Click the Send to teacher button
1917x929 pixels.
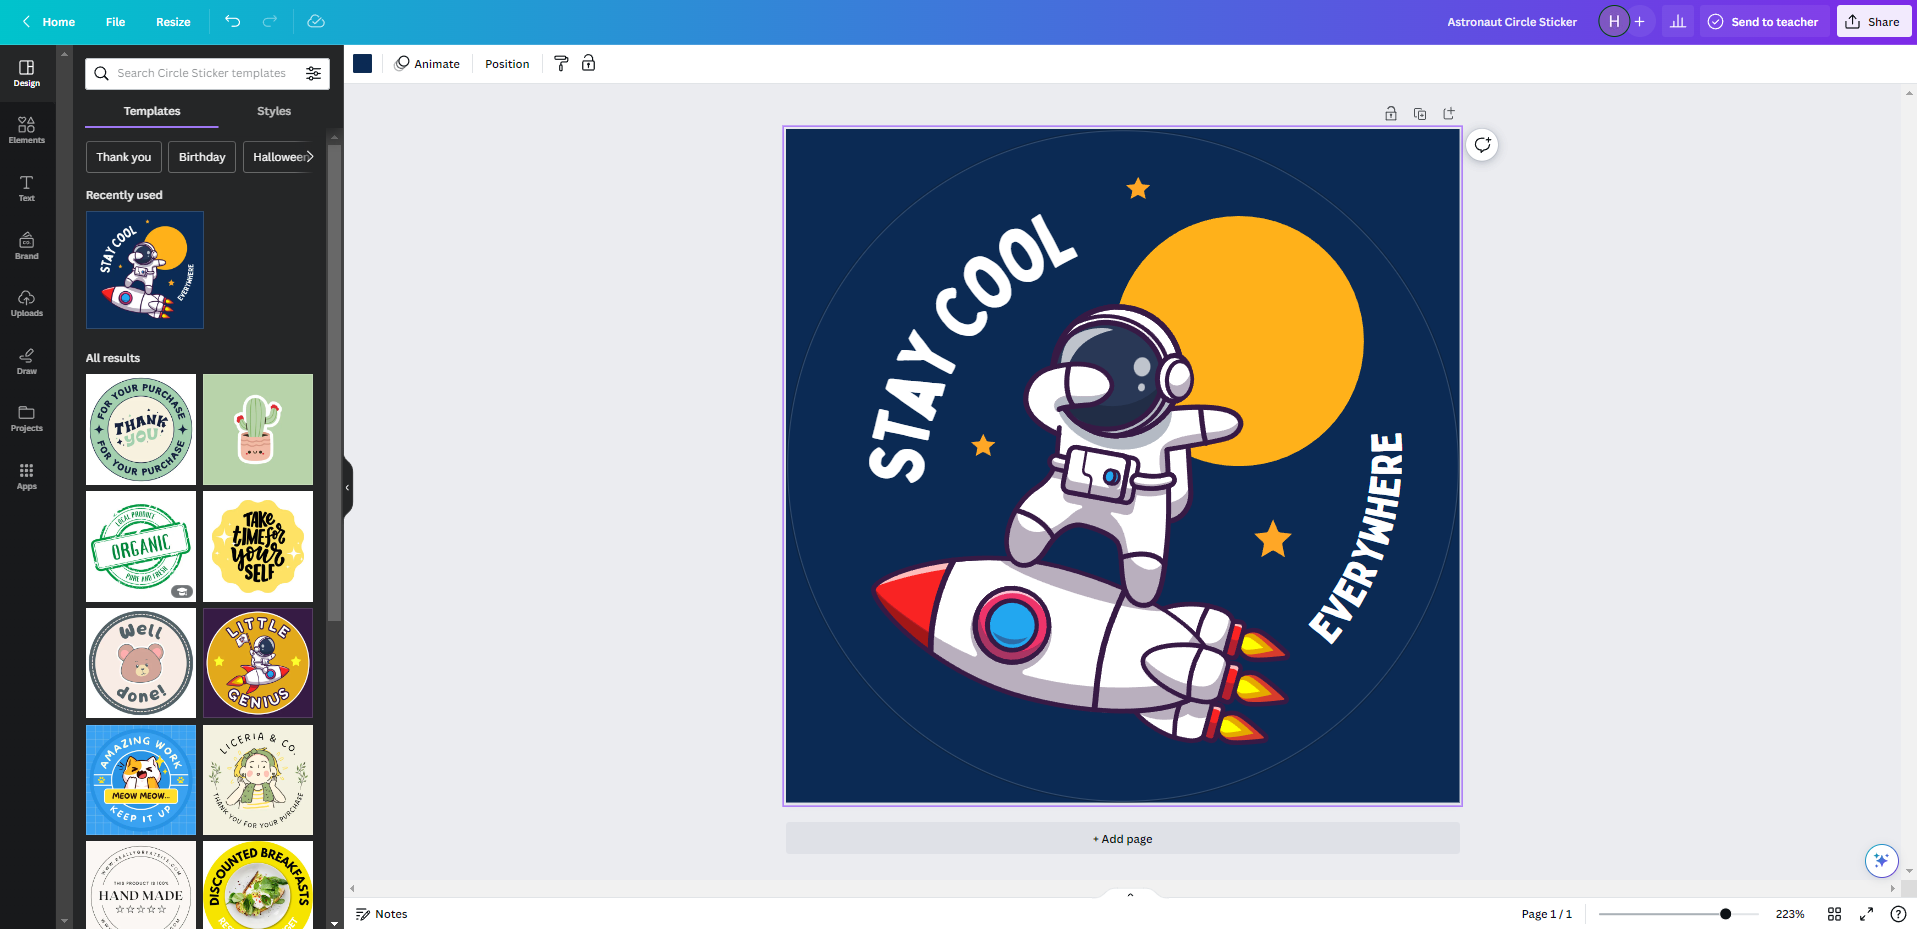1763,21
